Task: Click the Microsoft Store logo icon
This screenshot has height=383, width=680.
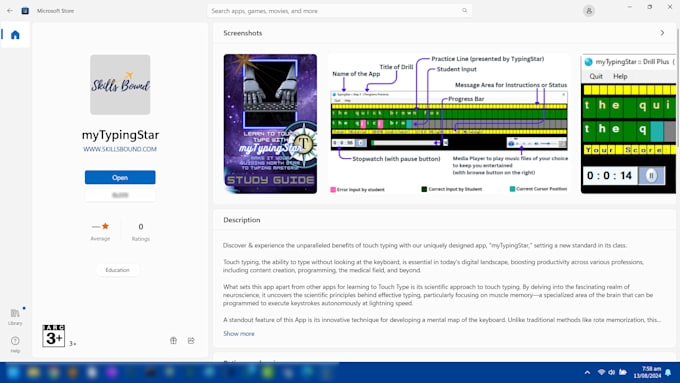Action: pos(25,11)
